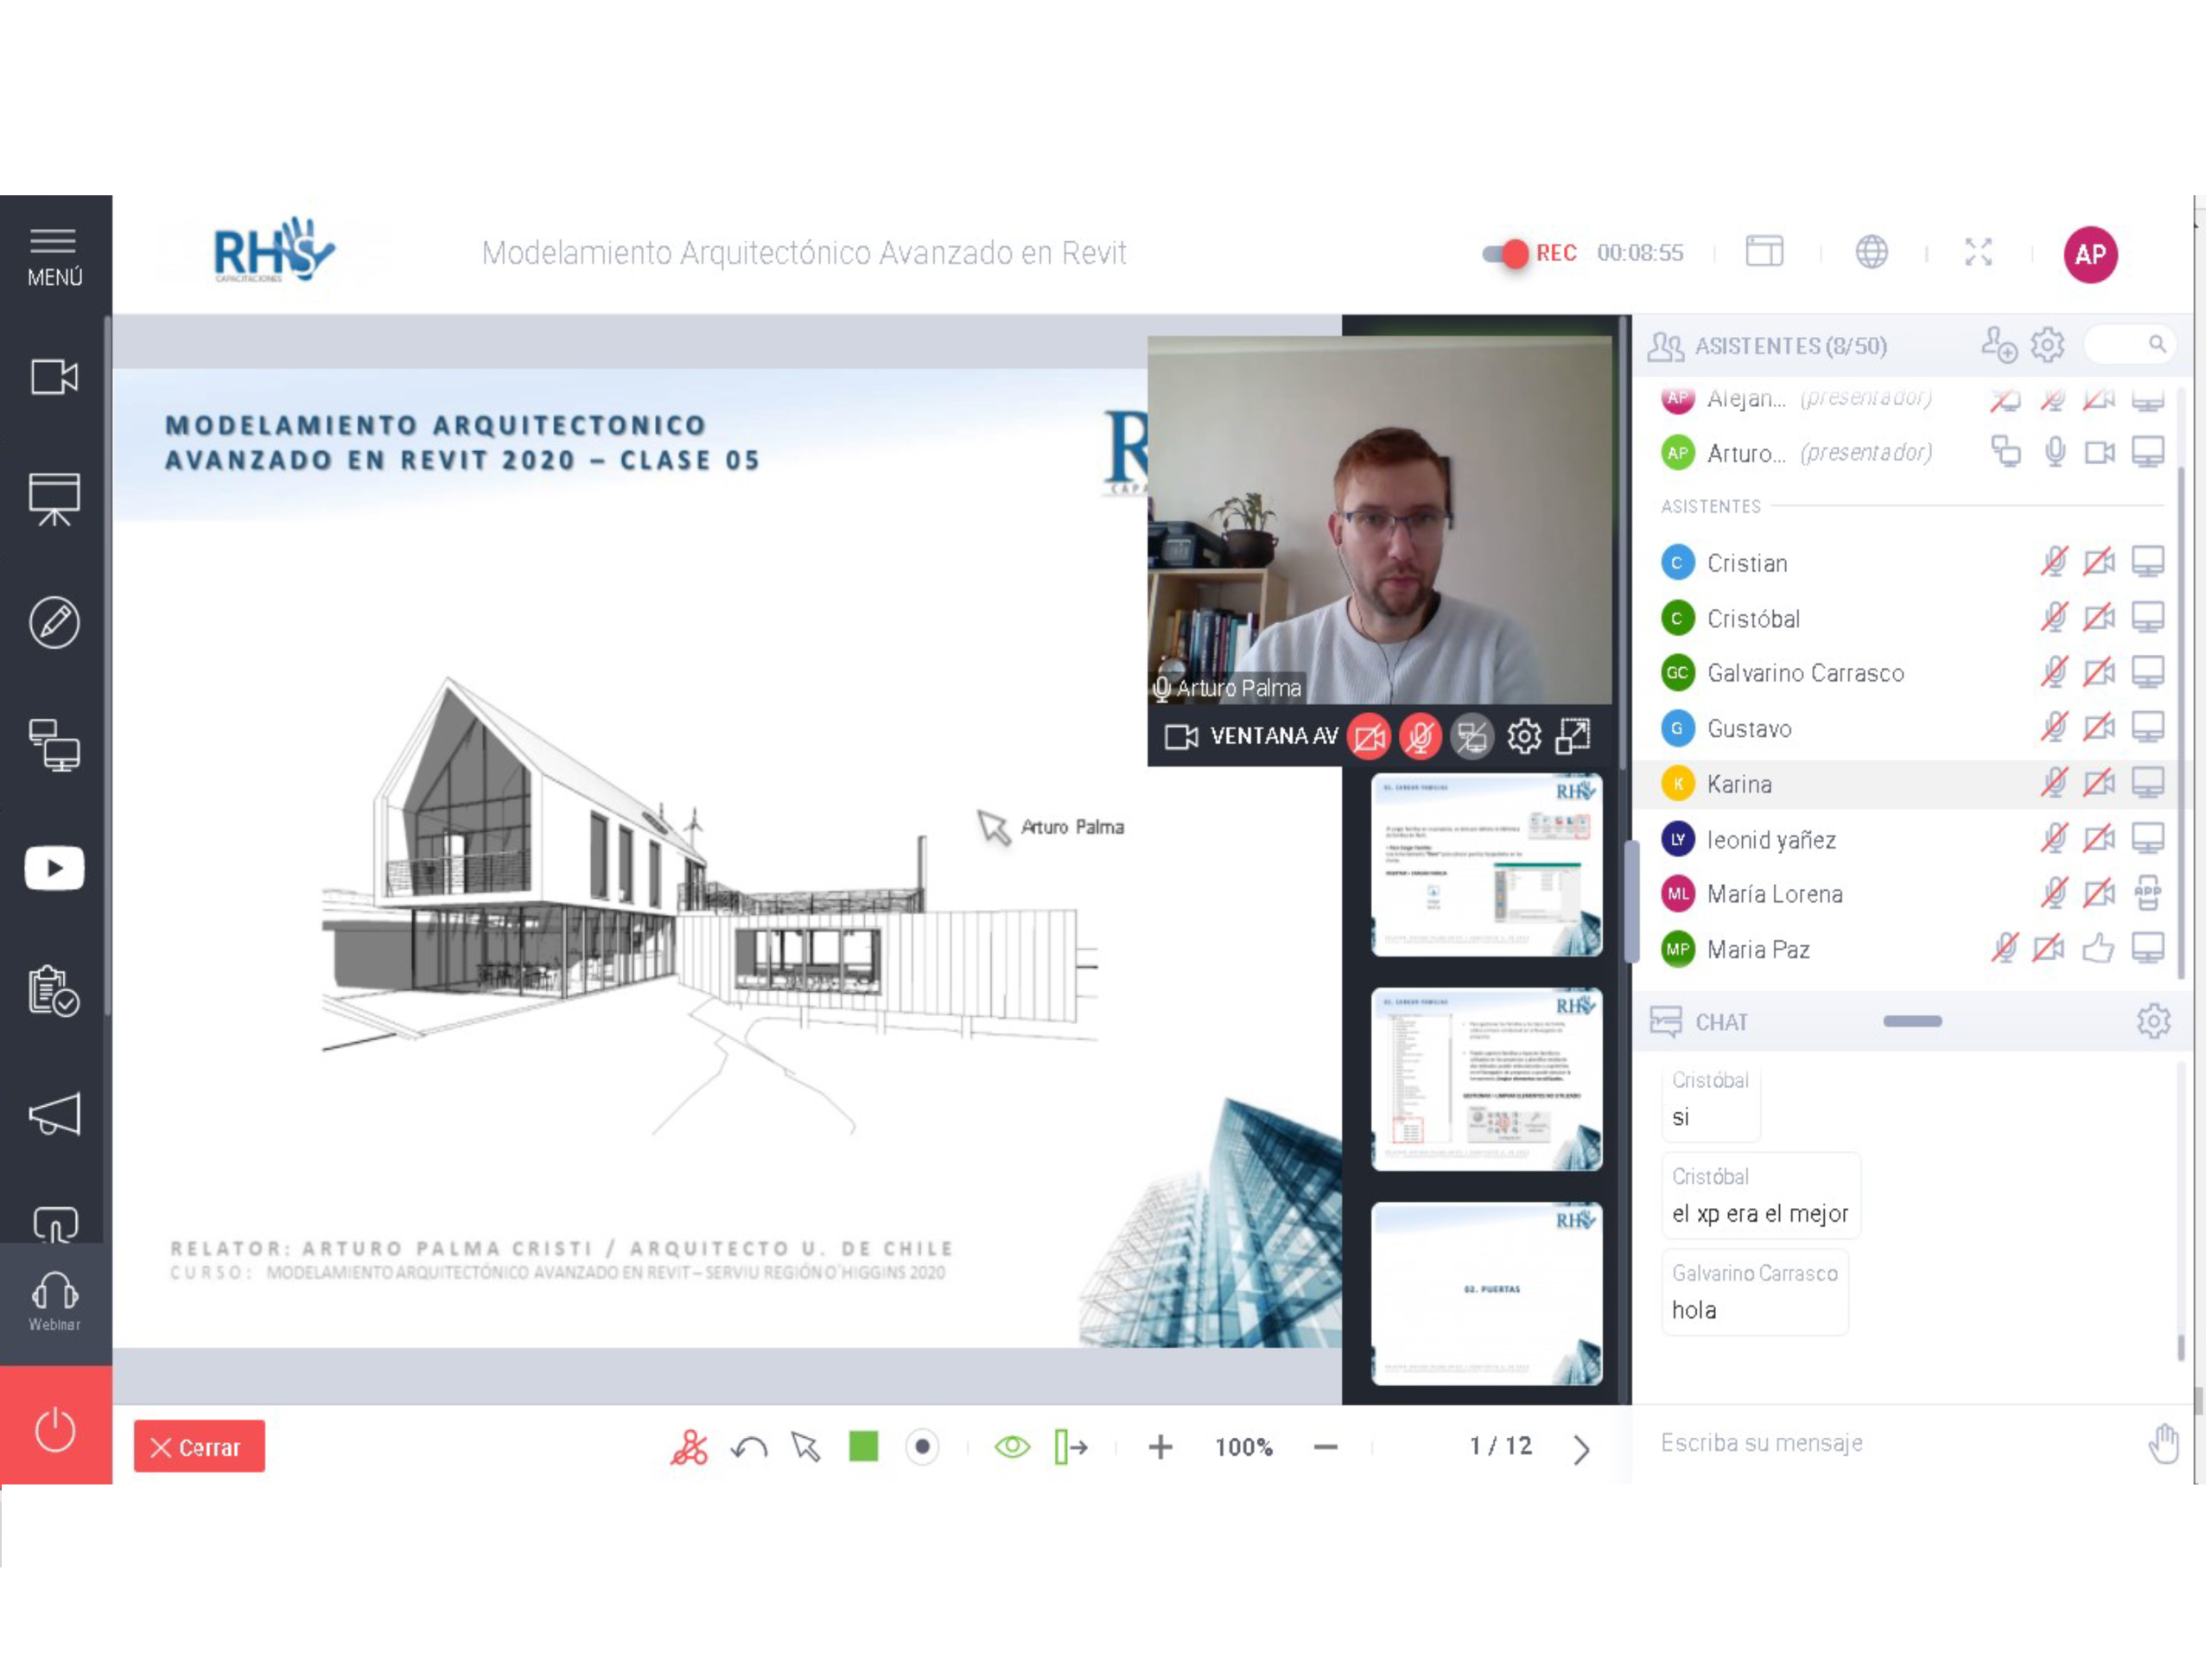The height and width of the screenshot is (1659, 2212).
Task: Open the megaphone announcement sidebar icon
Action: pos(54,1113)
